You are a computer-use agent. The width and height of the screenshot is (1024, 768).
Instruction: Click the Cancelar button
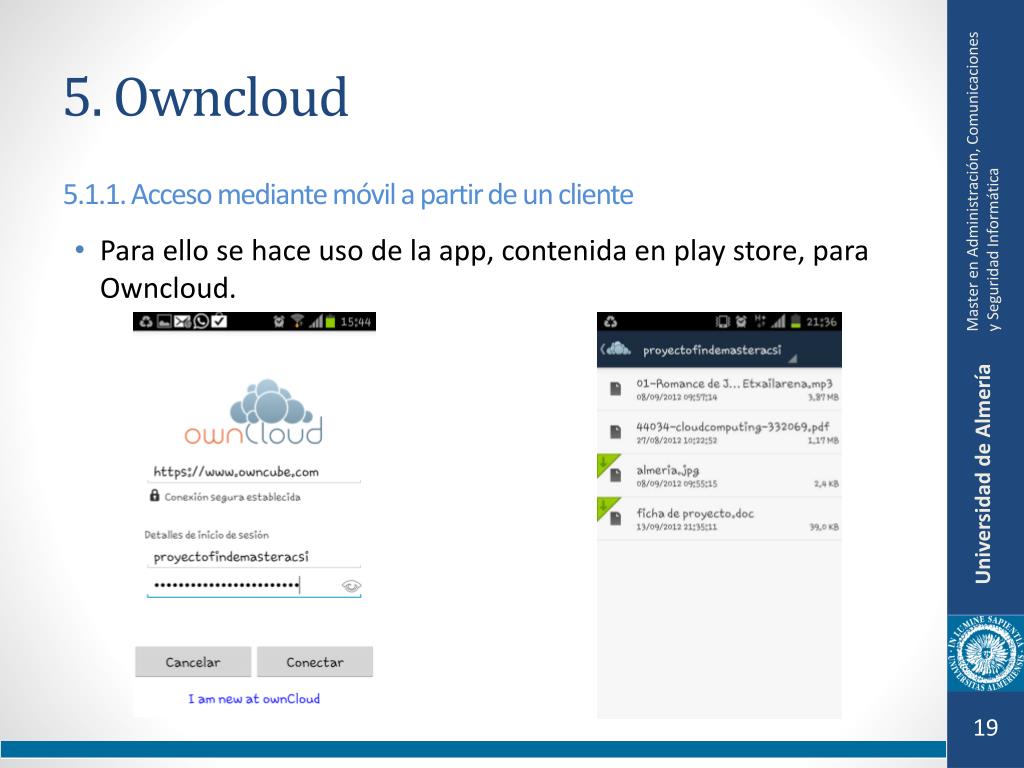point(193,662)
